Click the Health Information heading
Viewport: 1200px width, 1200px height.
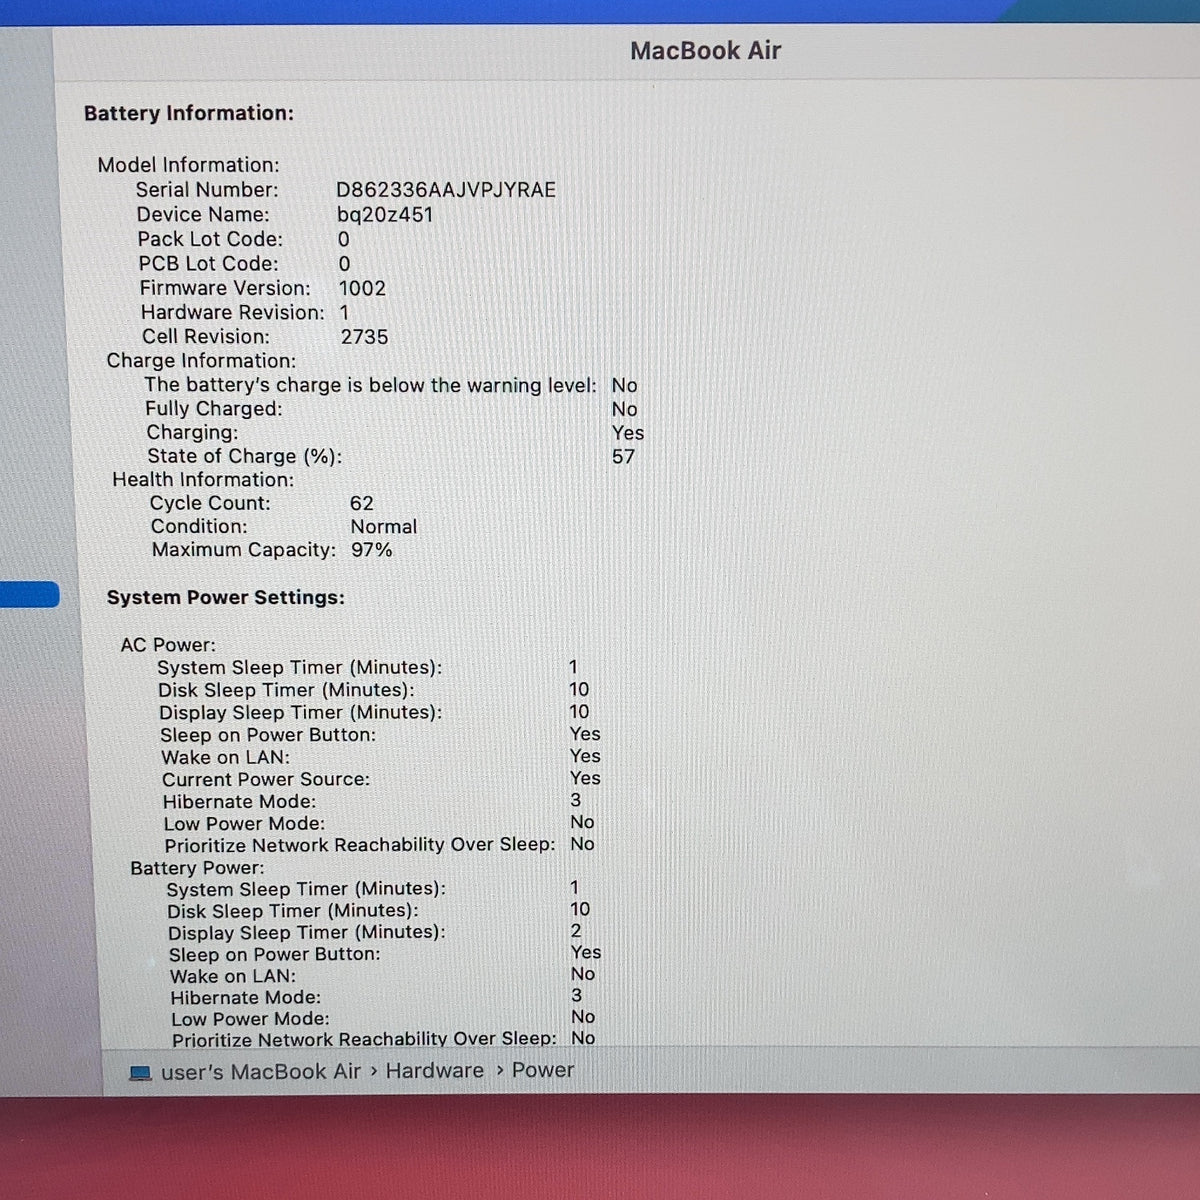click(x=203, y=480)
